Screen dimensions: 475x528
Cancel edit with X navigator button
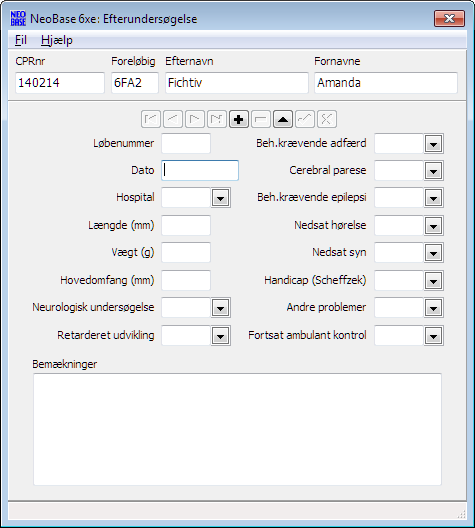coord(327,119)
